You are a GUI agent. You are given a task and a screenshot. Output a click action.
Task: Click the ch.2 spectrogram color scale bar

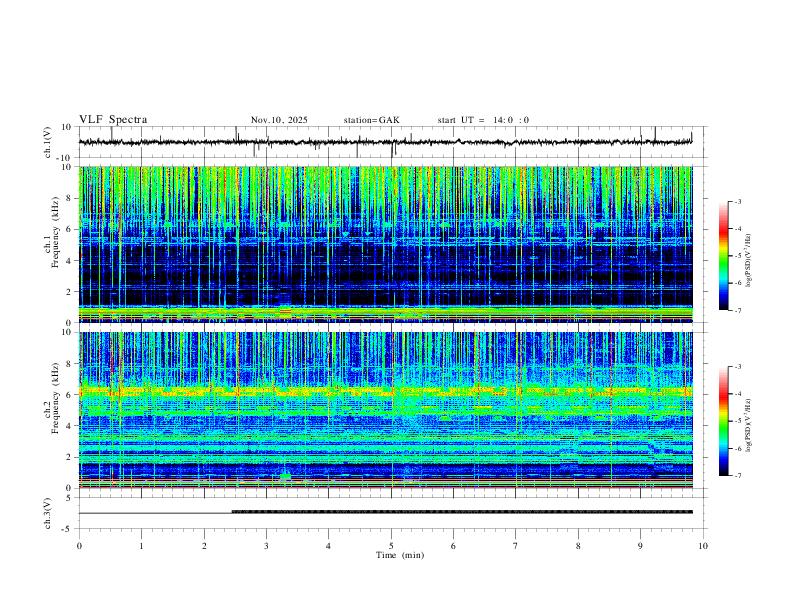click(724, 421)
